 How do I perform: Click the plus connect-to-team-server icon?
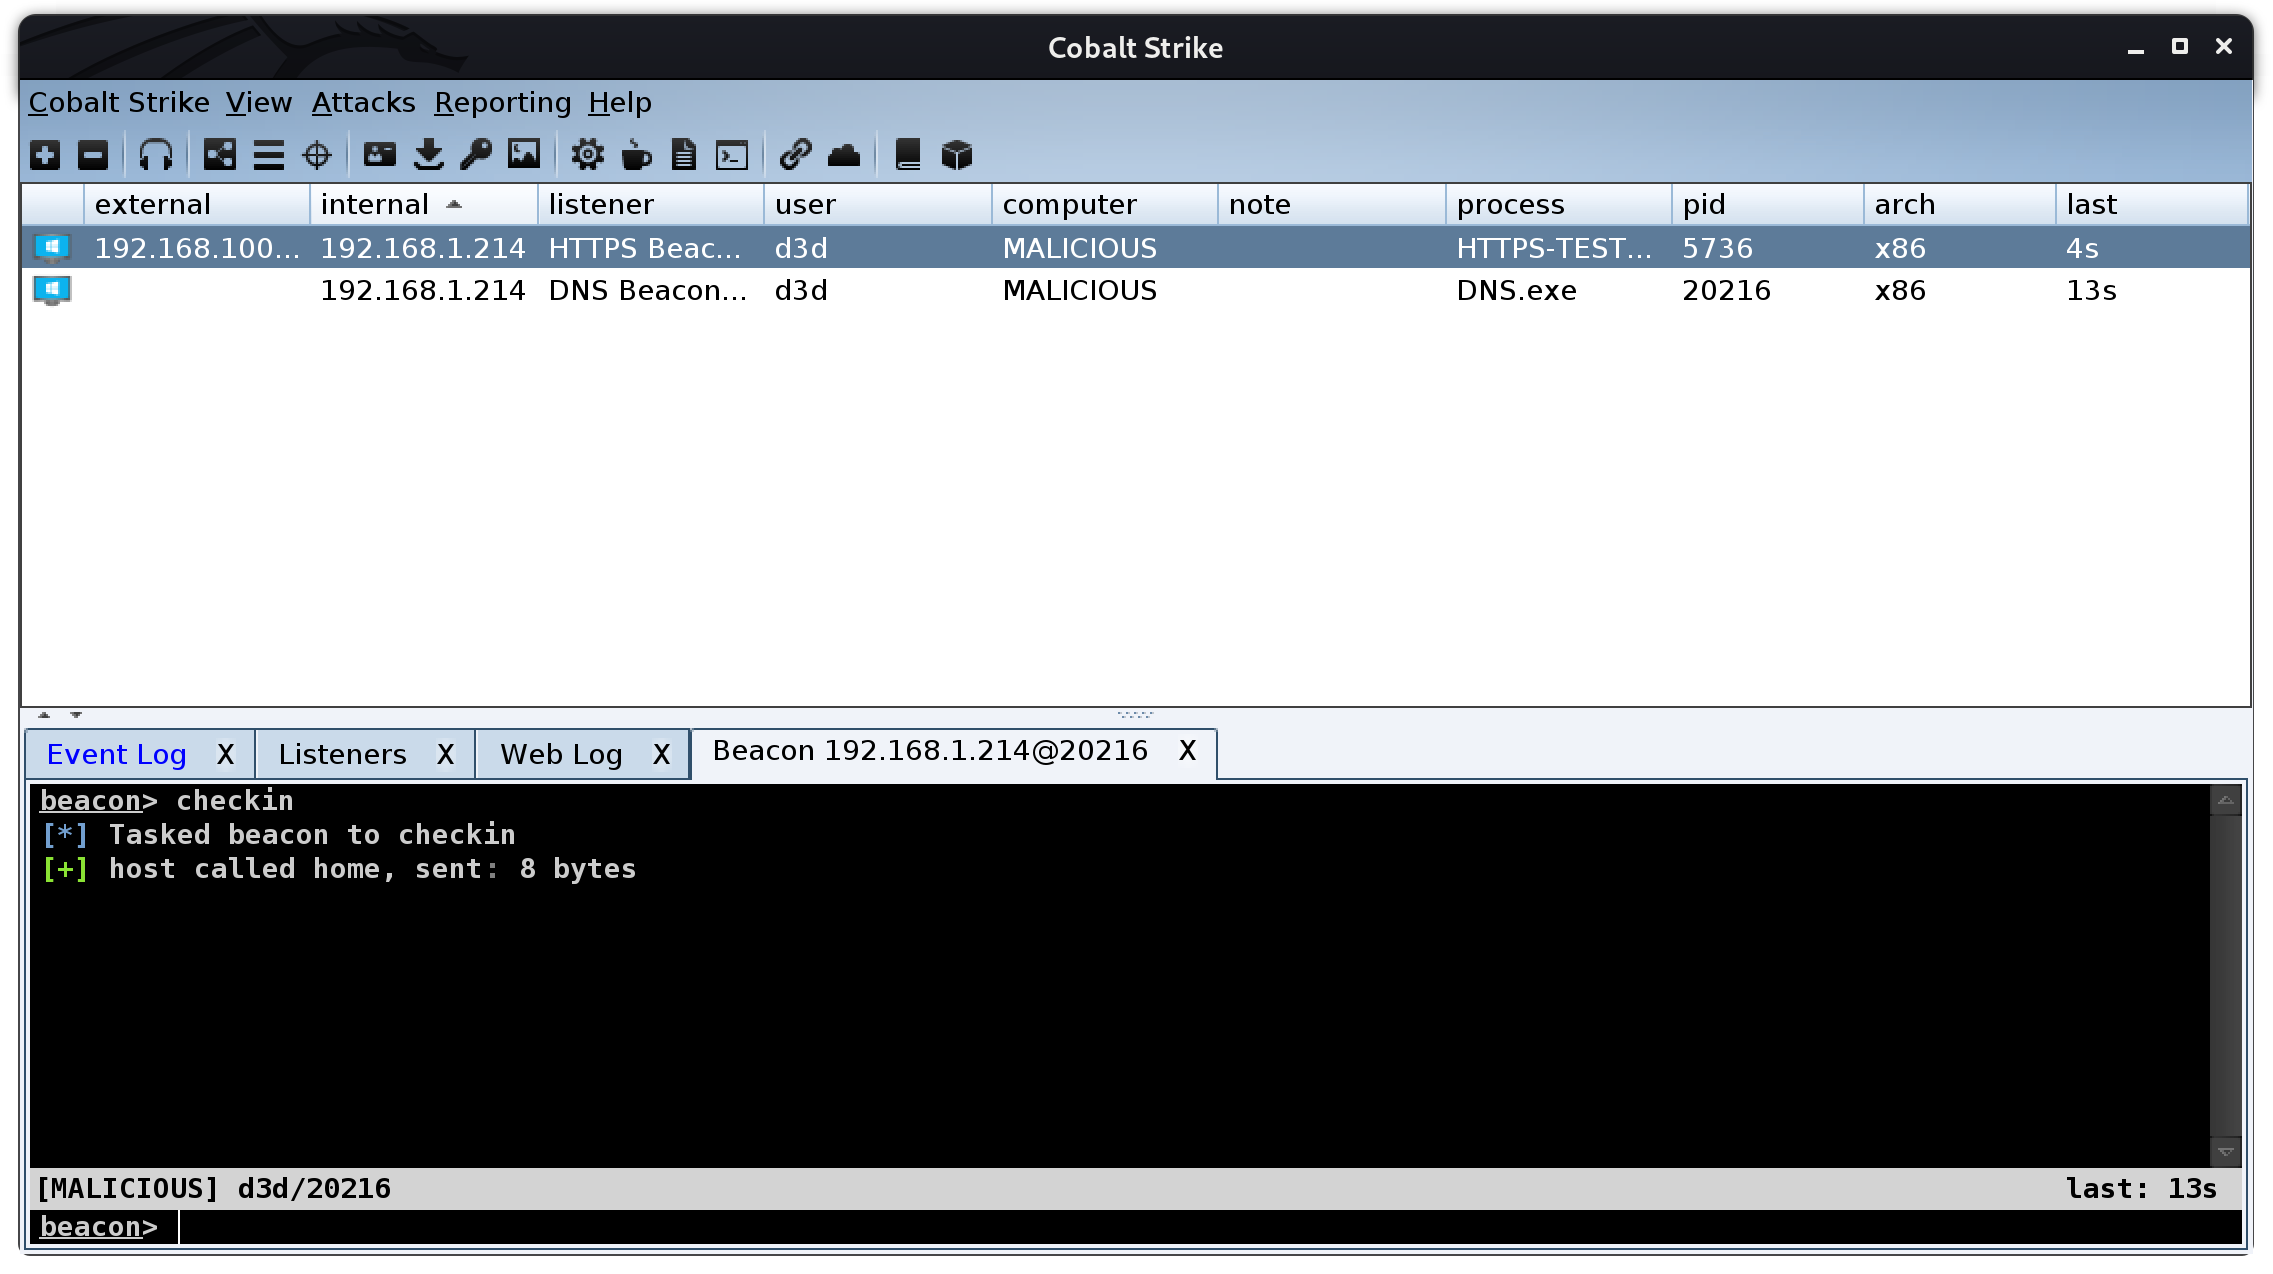(45, 155)
